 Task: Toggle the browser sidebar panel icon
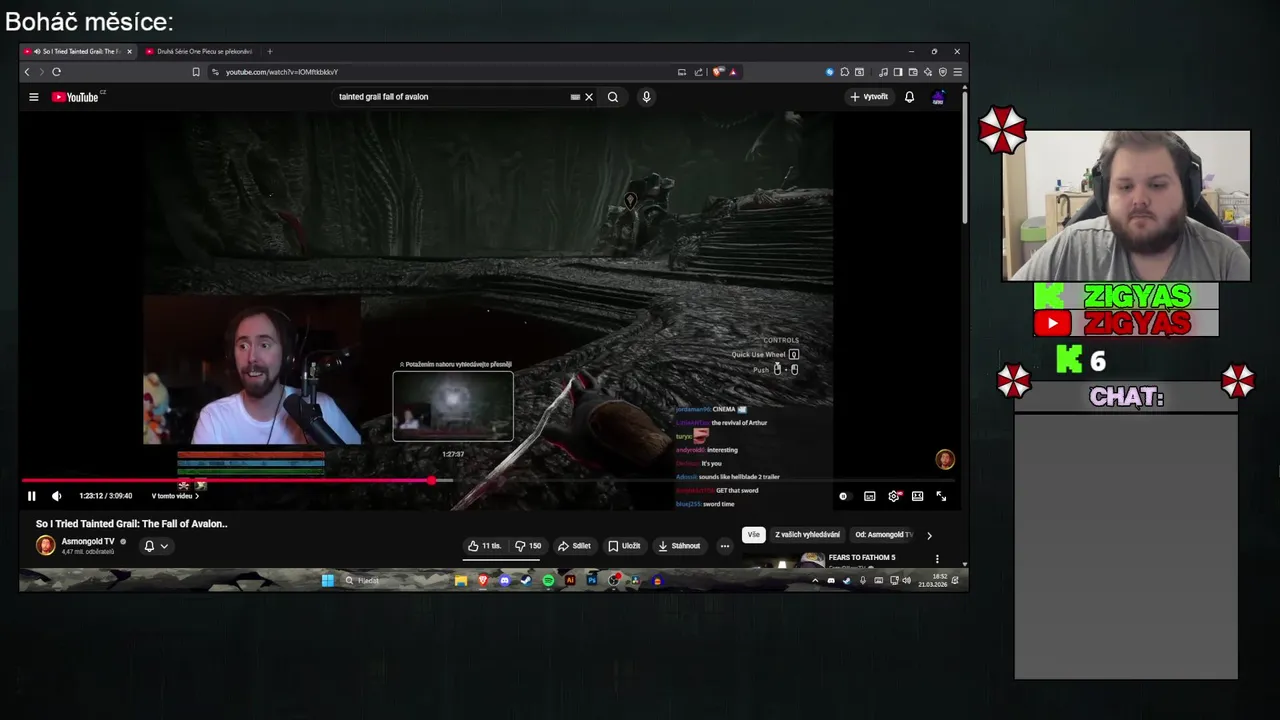pyautogui.click(x=898, y=72)
